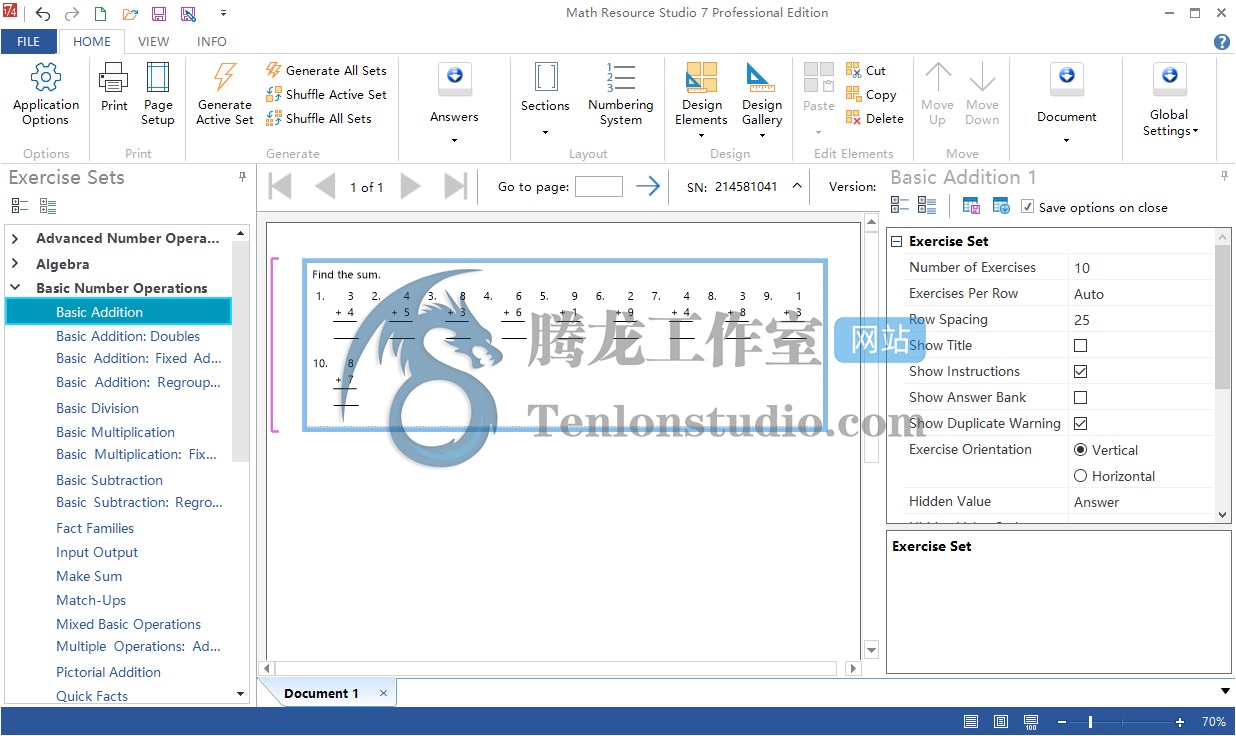Click Generate All Sets
This screenshot has width=1236, height=736.
pyautogui.click(x=327, y=70)
